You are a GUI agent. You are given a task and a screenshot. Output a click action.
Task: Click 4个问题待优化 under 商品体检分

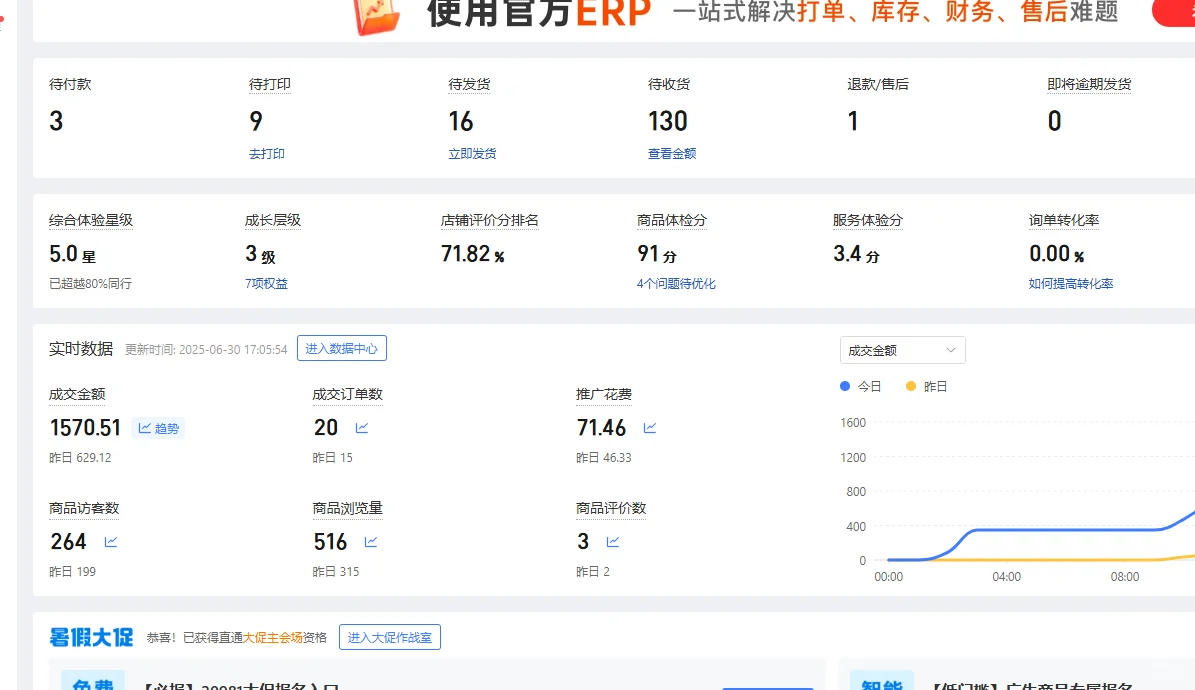(676, 283)
